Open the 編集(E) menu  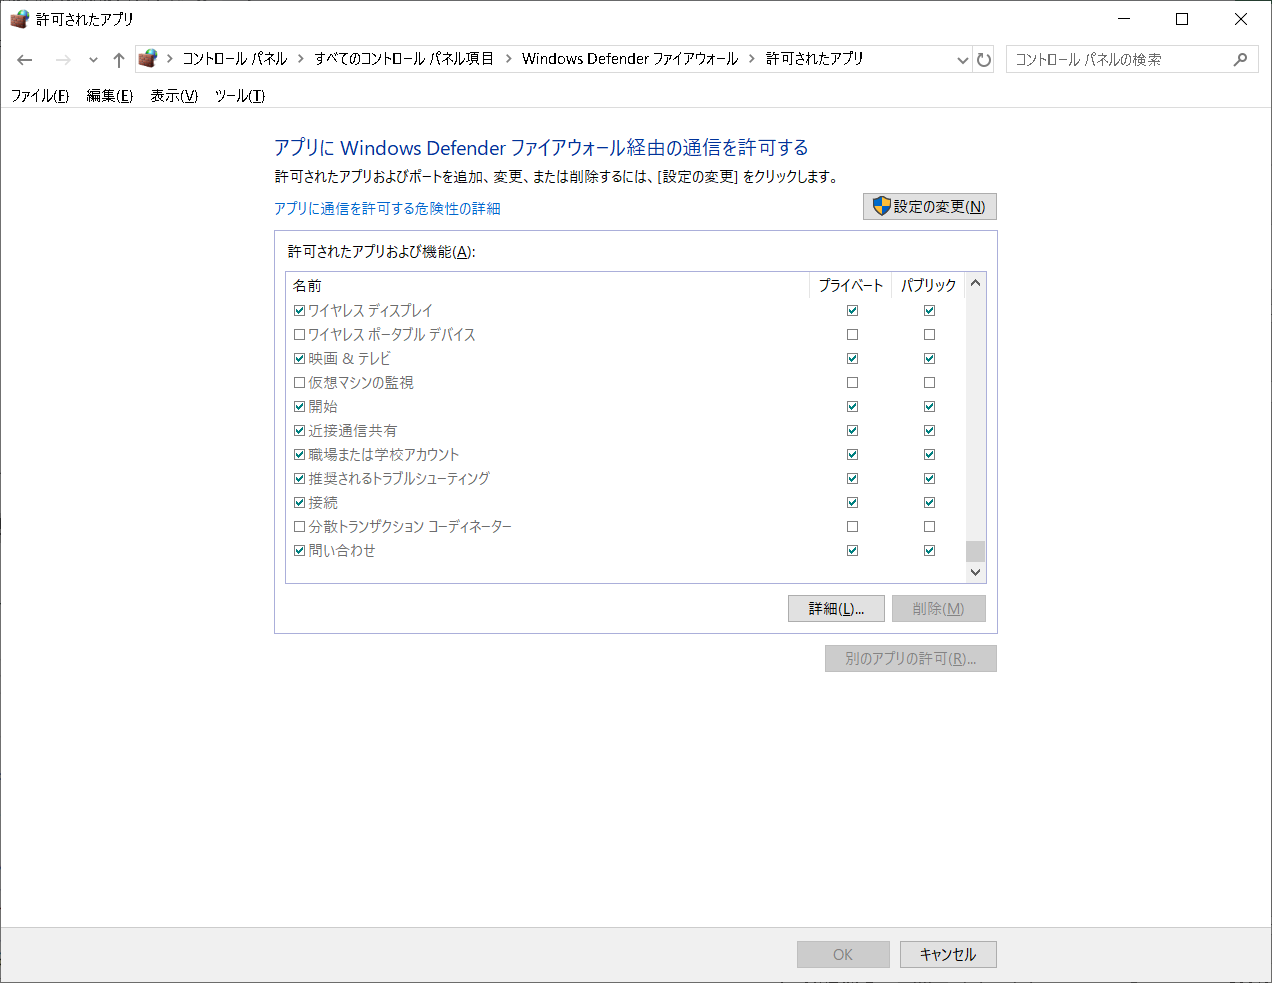point(110,96)
